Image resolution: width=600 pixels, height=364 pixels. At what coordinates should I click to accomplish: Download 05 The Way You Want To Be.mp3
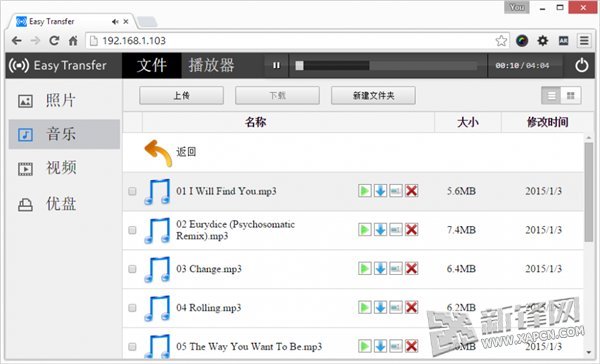coord(380,346)
